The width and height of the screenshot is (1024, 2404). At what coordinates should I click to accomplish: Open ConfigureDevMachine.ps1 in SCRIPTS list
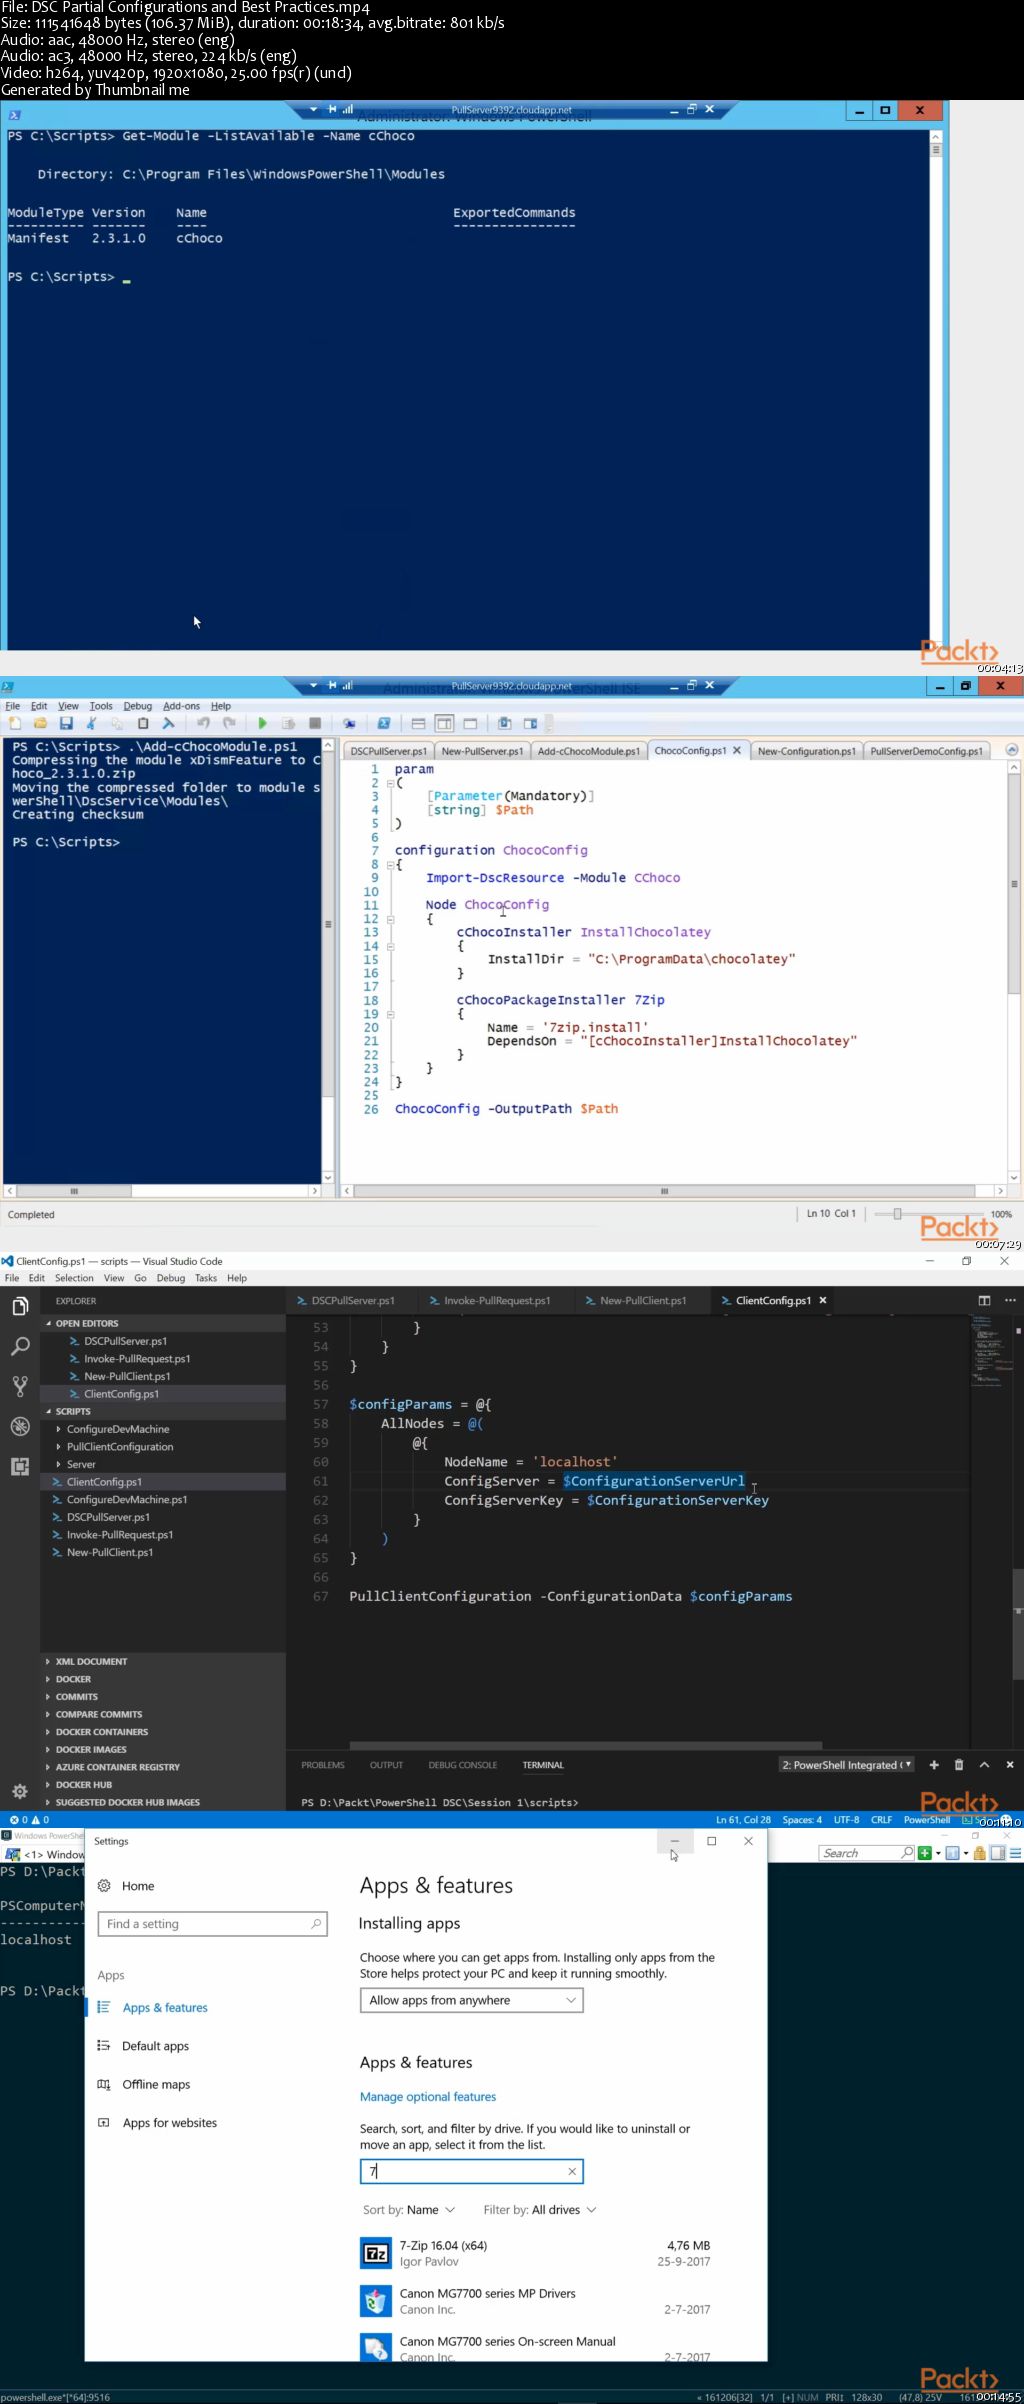click(x=127, y=1499)
